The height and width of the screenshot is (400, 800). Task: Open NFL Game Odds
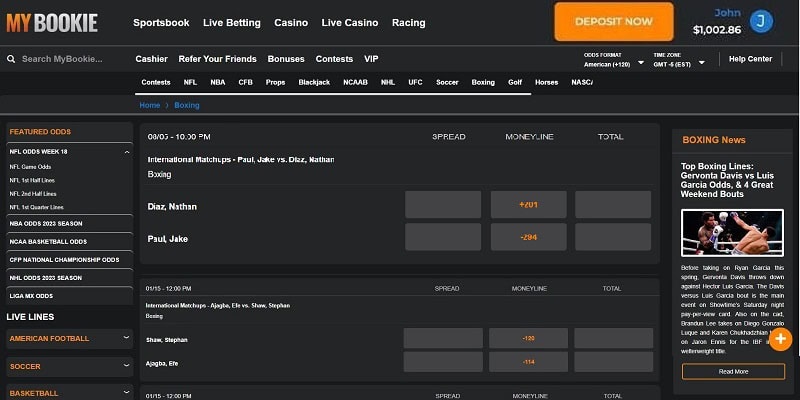pyautogui.click(x=30, y=167)
